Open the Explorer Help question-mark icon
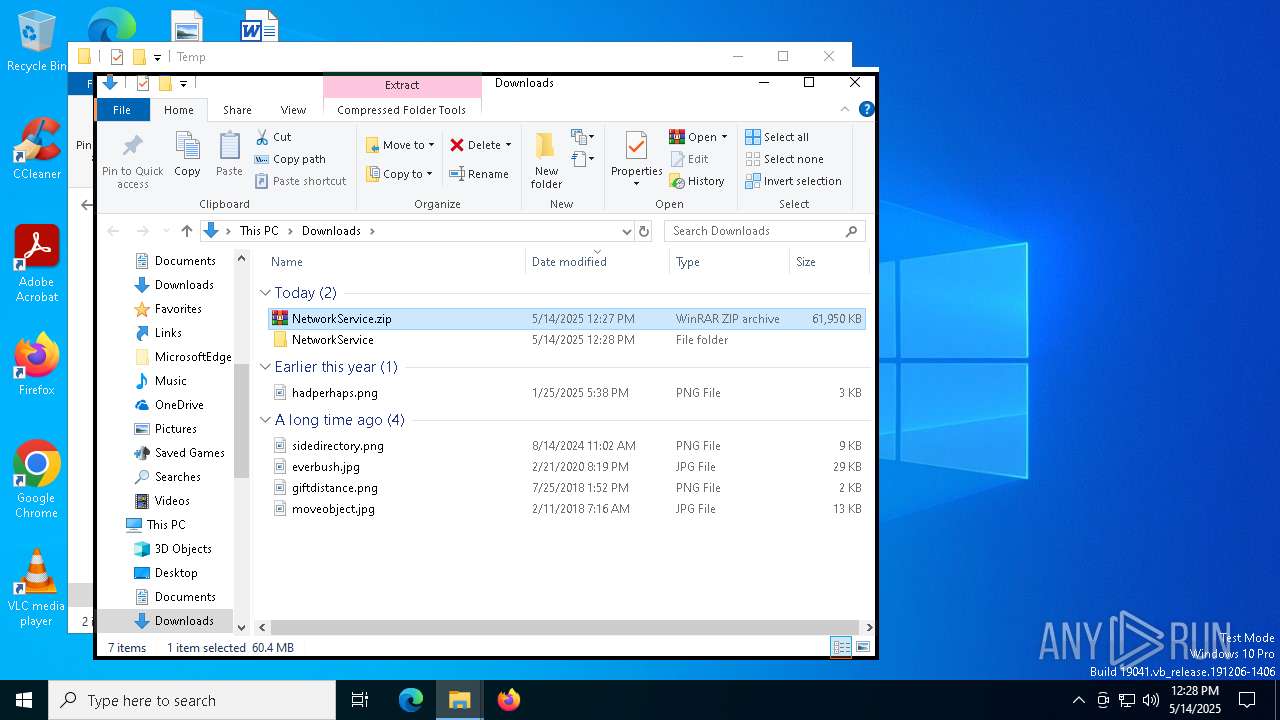Viewport: 1280px width, 720px height. tap(867, 109)
